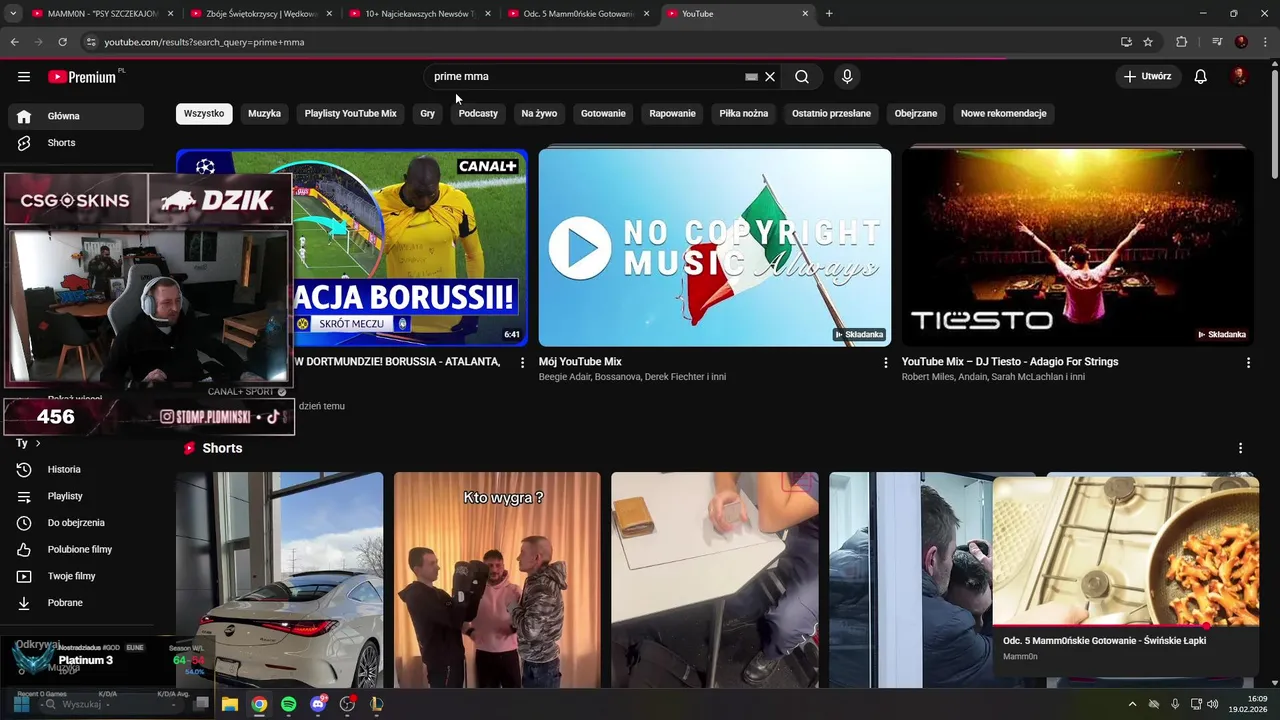
Task: Switch to Odc. 5 Mamm0ńskie Gotowanie tab
Action: (577, 14)
